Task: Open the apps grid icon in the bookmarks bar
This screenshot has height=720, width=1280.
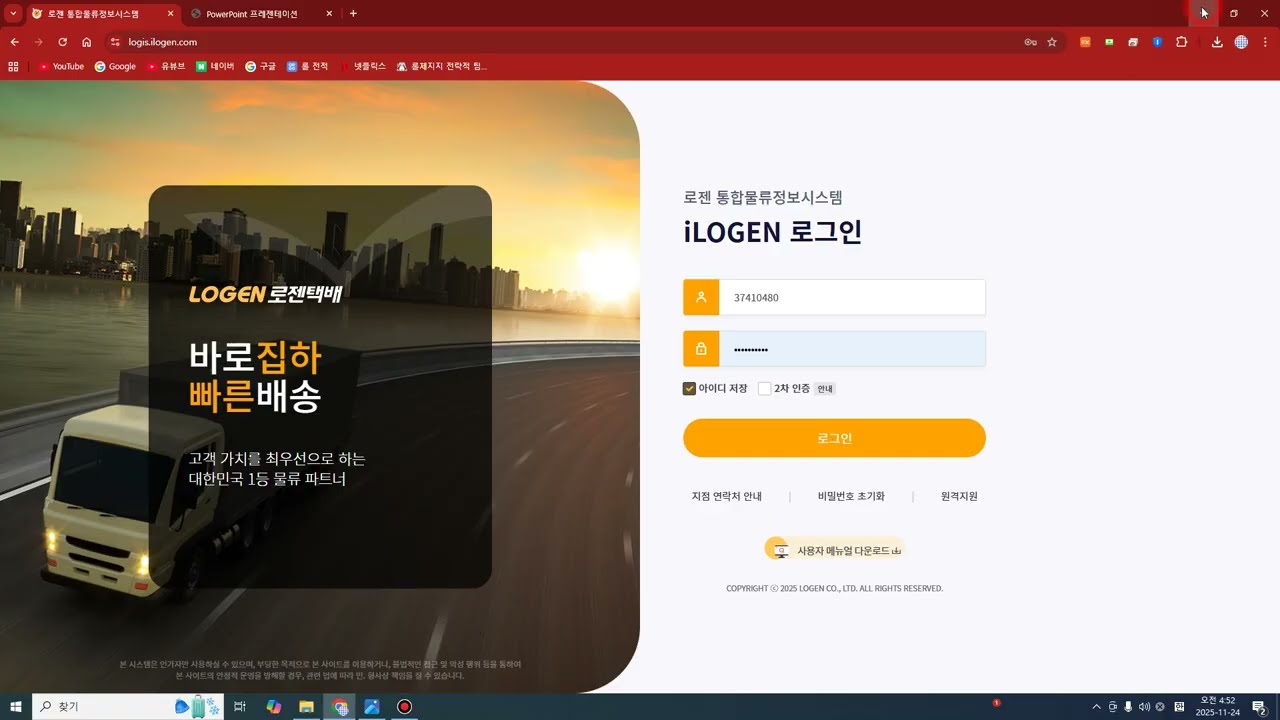Action: point(13,66)
